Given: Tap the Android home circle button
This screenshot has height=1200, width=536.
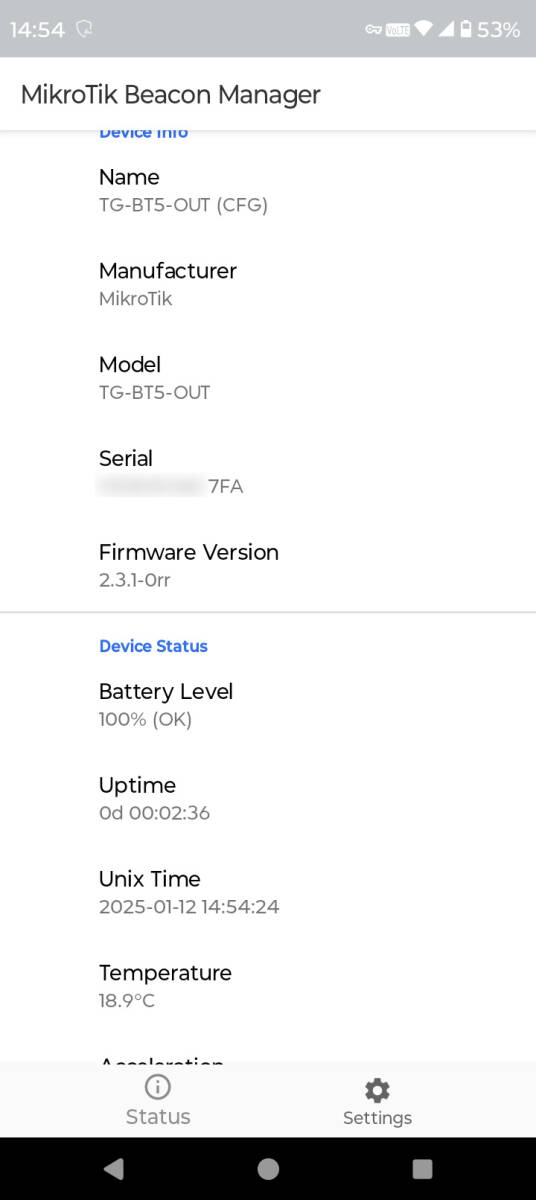Looking at the screenshot, I should click(x=268, y=1169).
